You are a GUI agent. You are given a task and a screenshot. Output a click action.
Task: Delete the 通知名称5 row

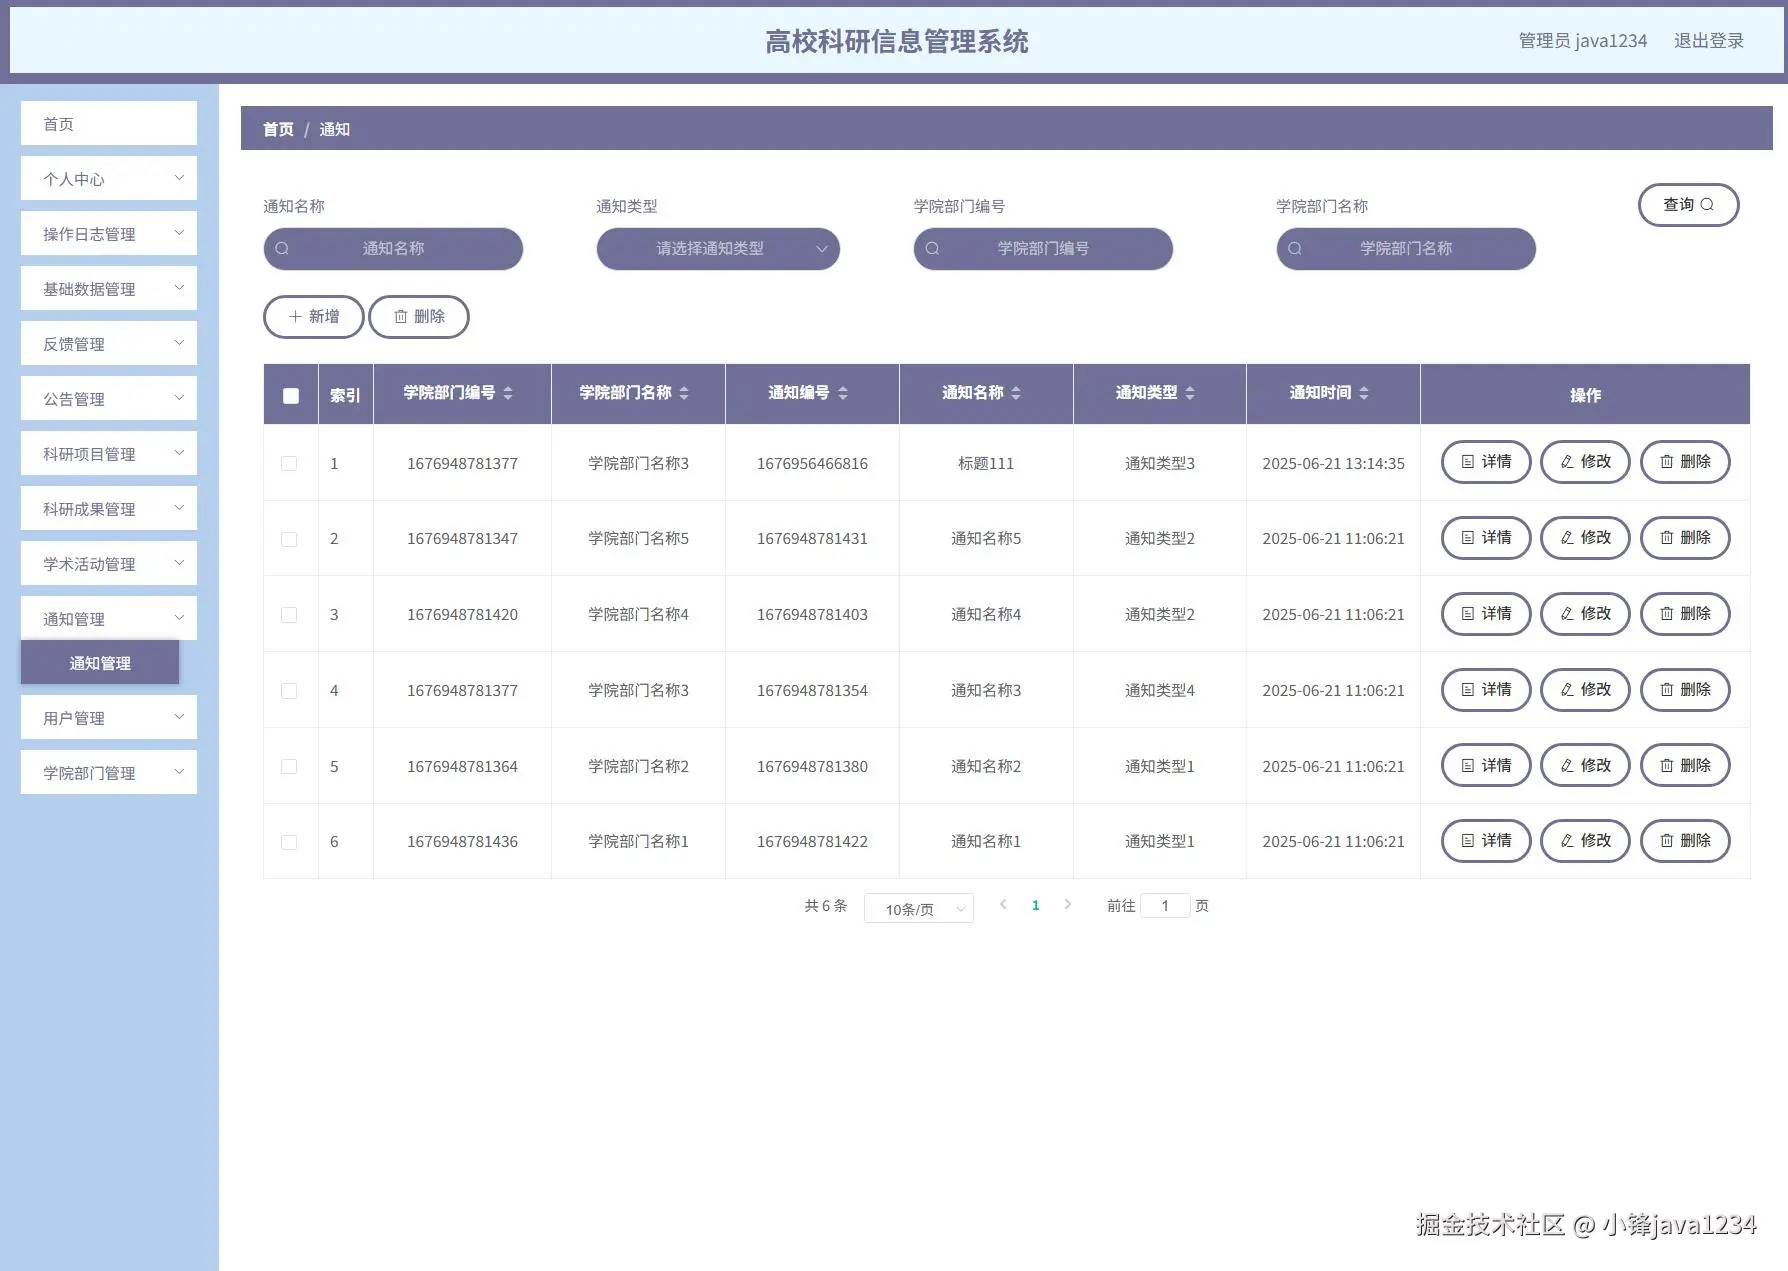tap(1685, 538)
